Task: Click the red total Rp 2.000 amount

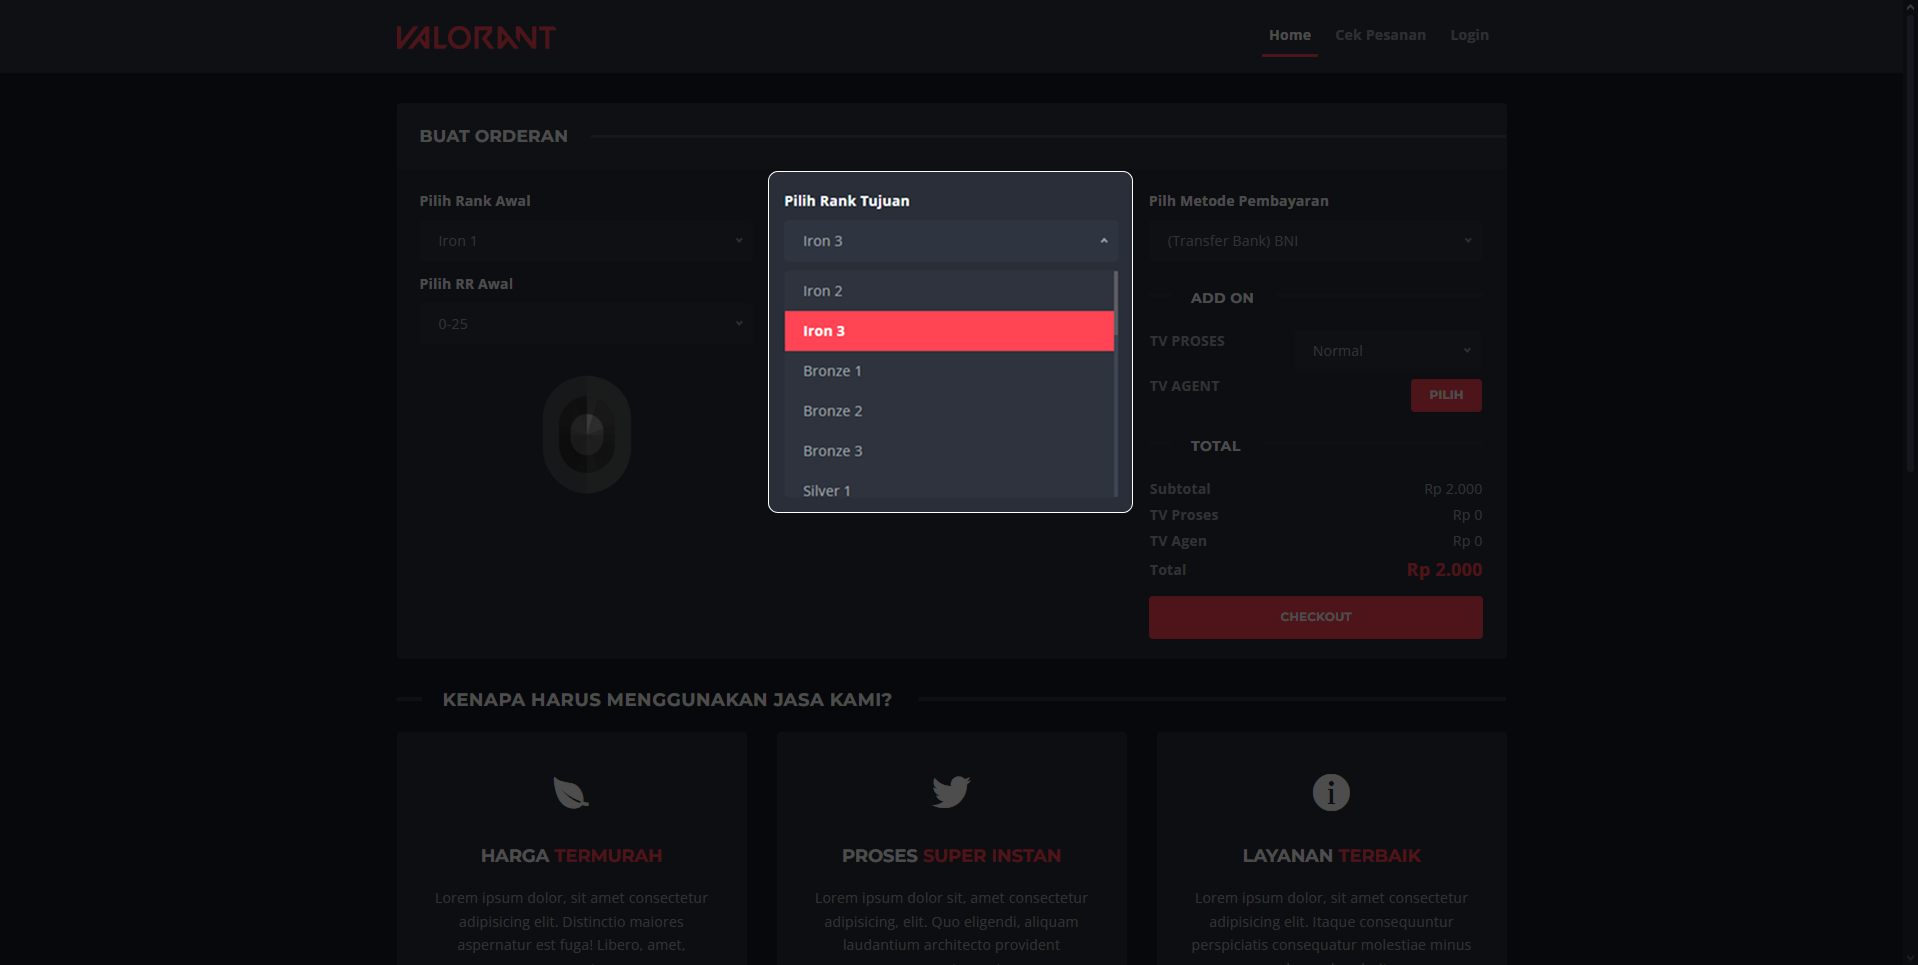Action: pyautogui.click(x=1444, y=570)
